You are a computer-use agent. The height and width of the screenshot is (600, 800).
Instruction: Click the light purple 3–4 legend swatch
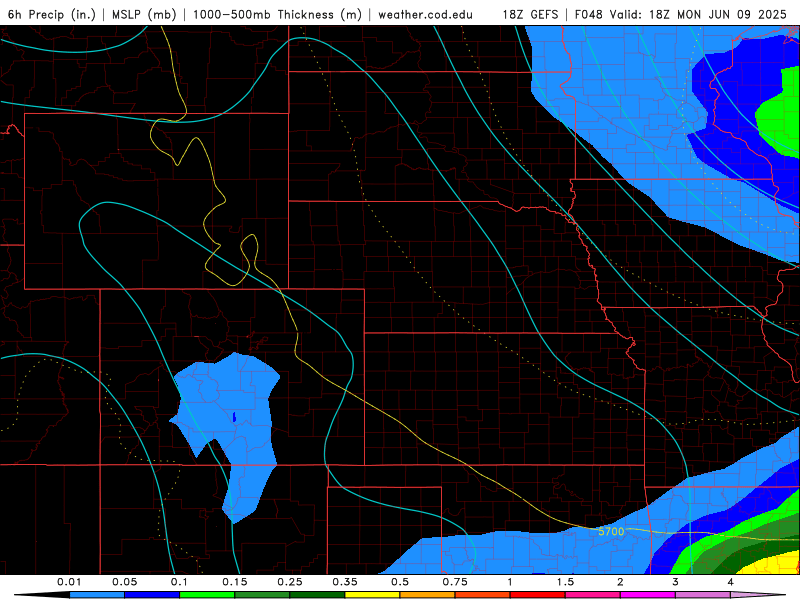click(x=703, y=595)
